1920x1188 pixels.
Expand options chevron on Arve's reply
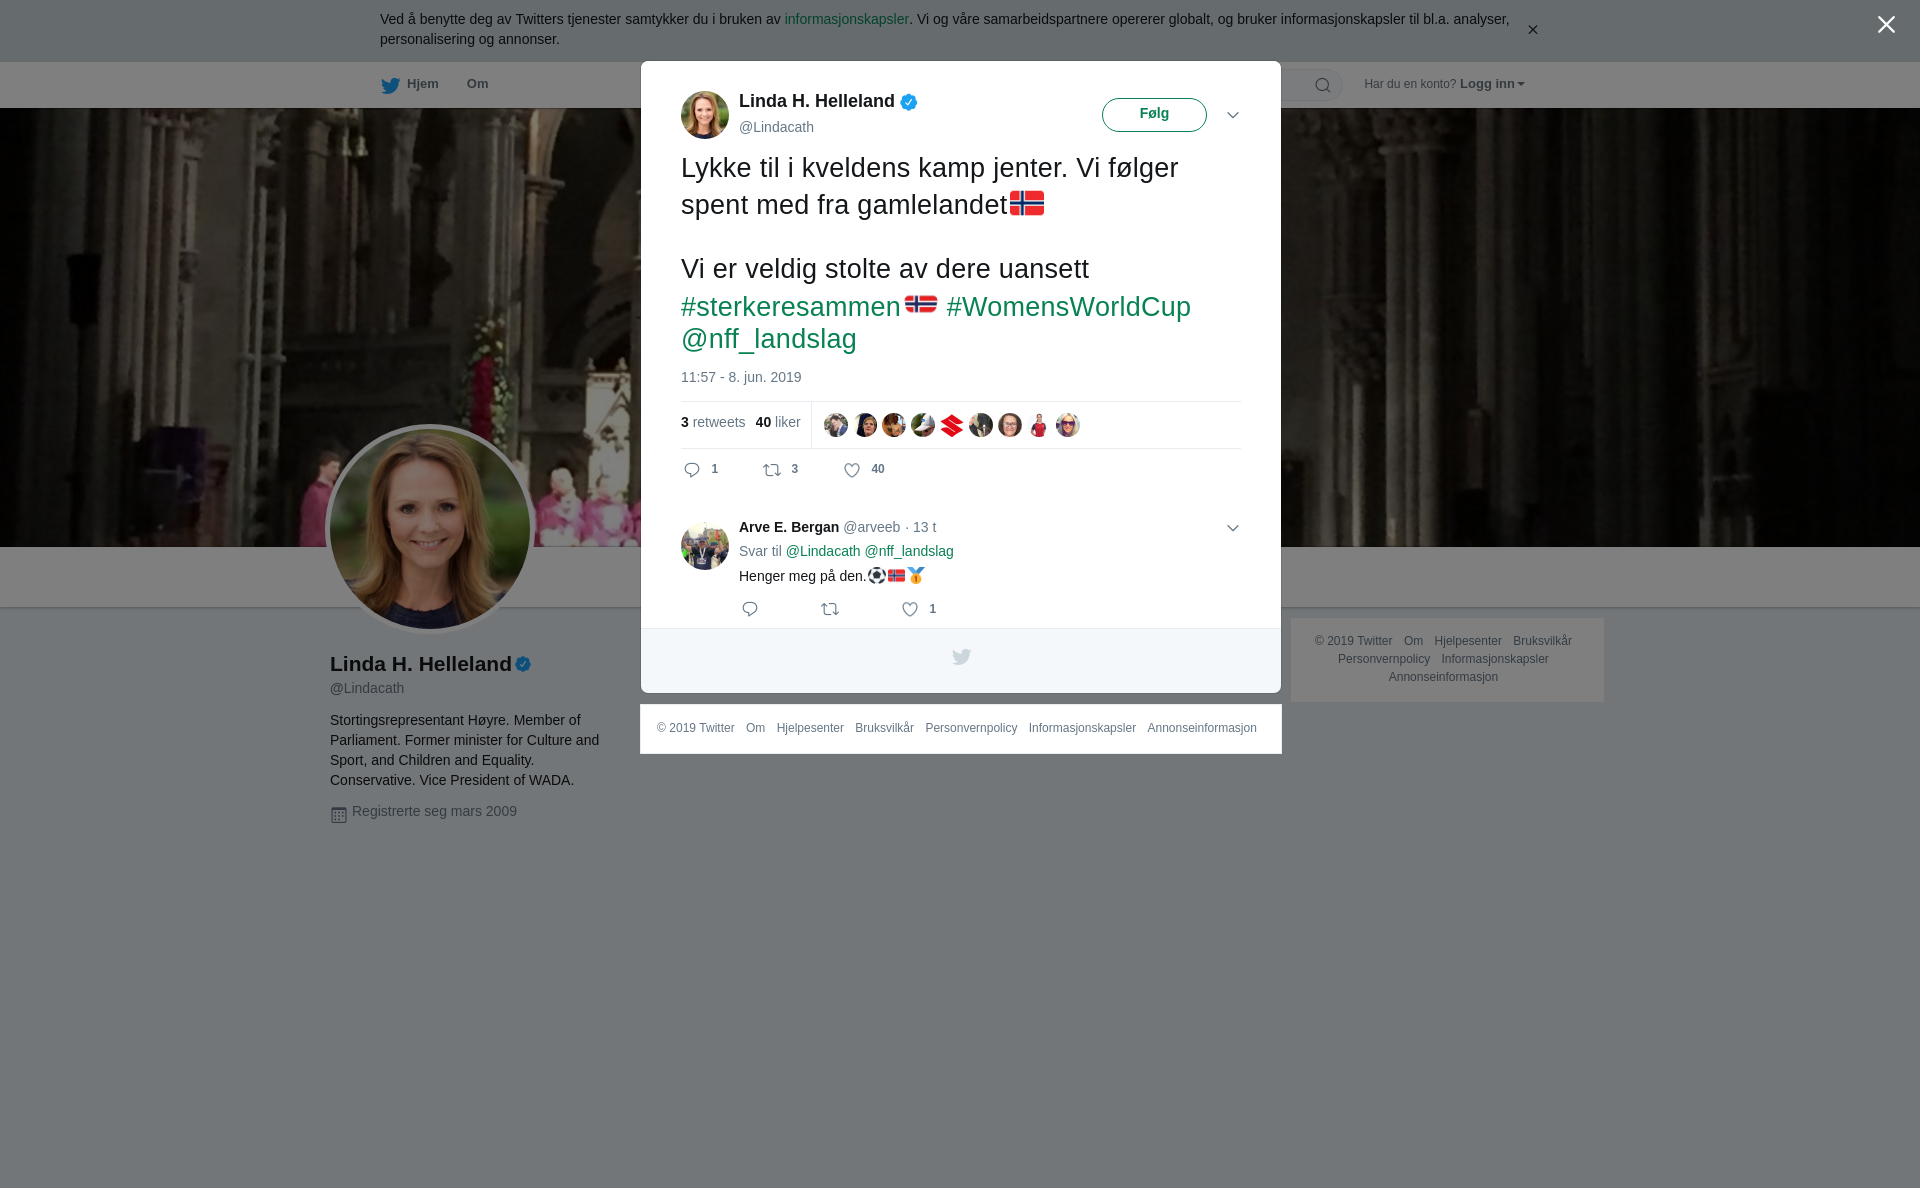[1233, 528]
